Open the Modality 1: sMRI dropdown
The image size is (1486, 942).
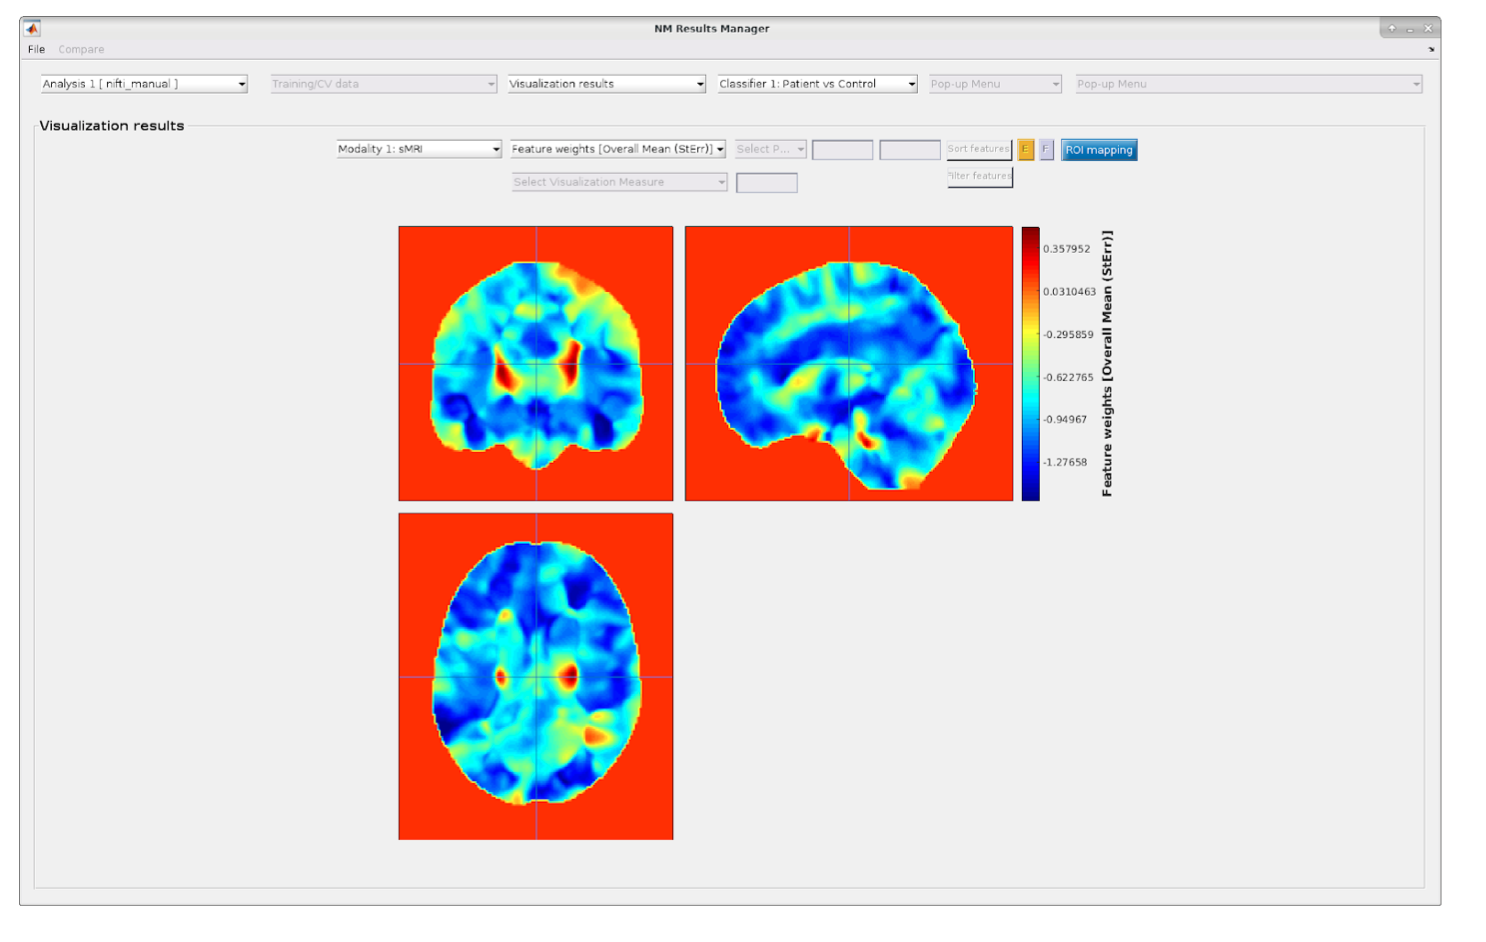[x=418, y=148]
